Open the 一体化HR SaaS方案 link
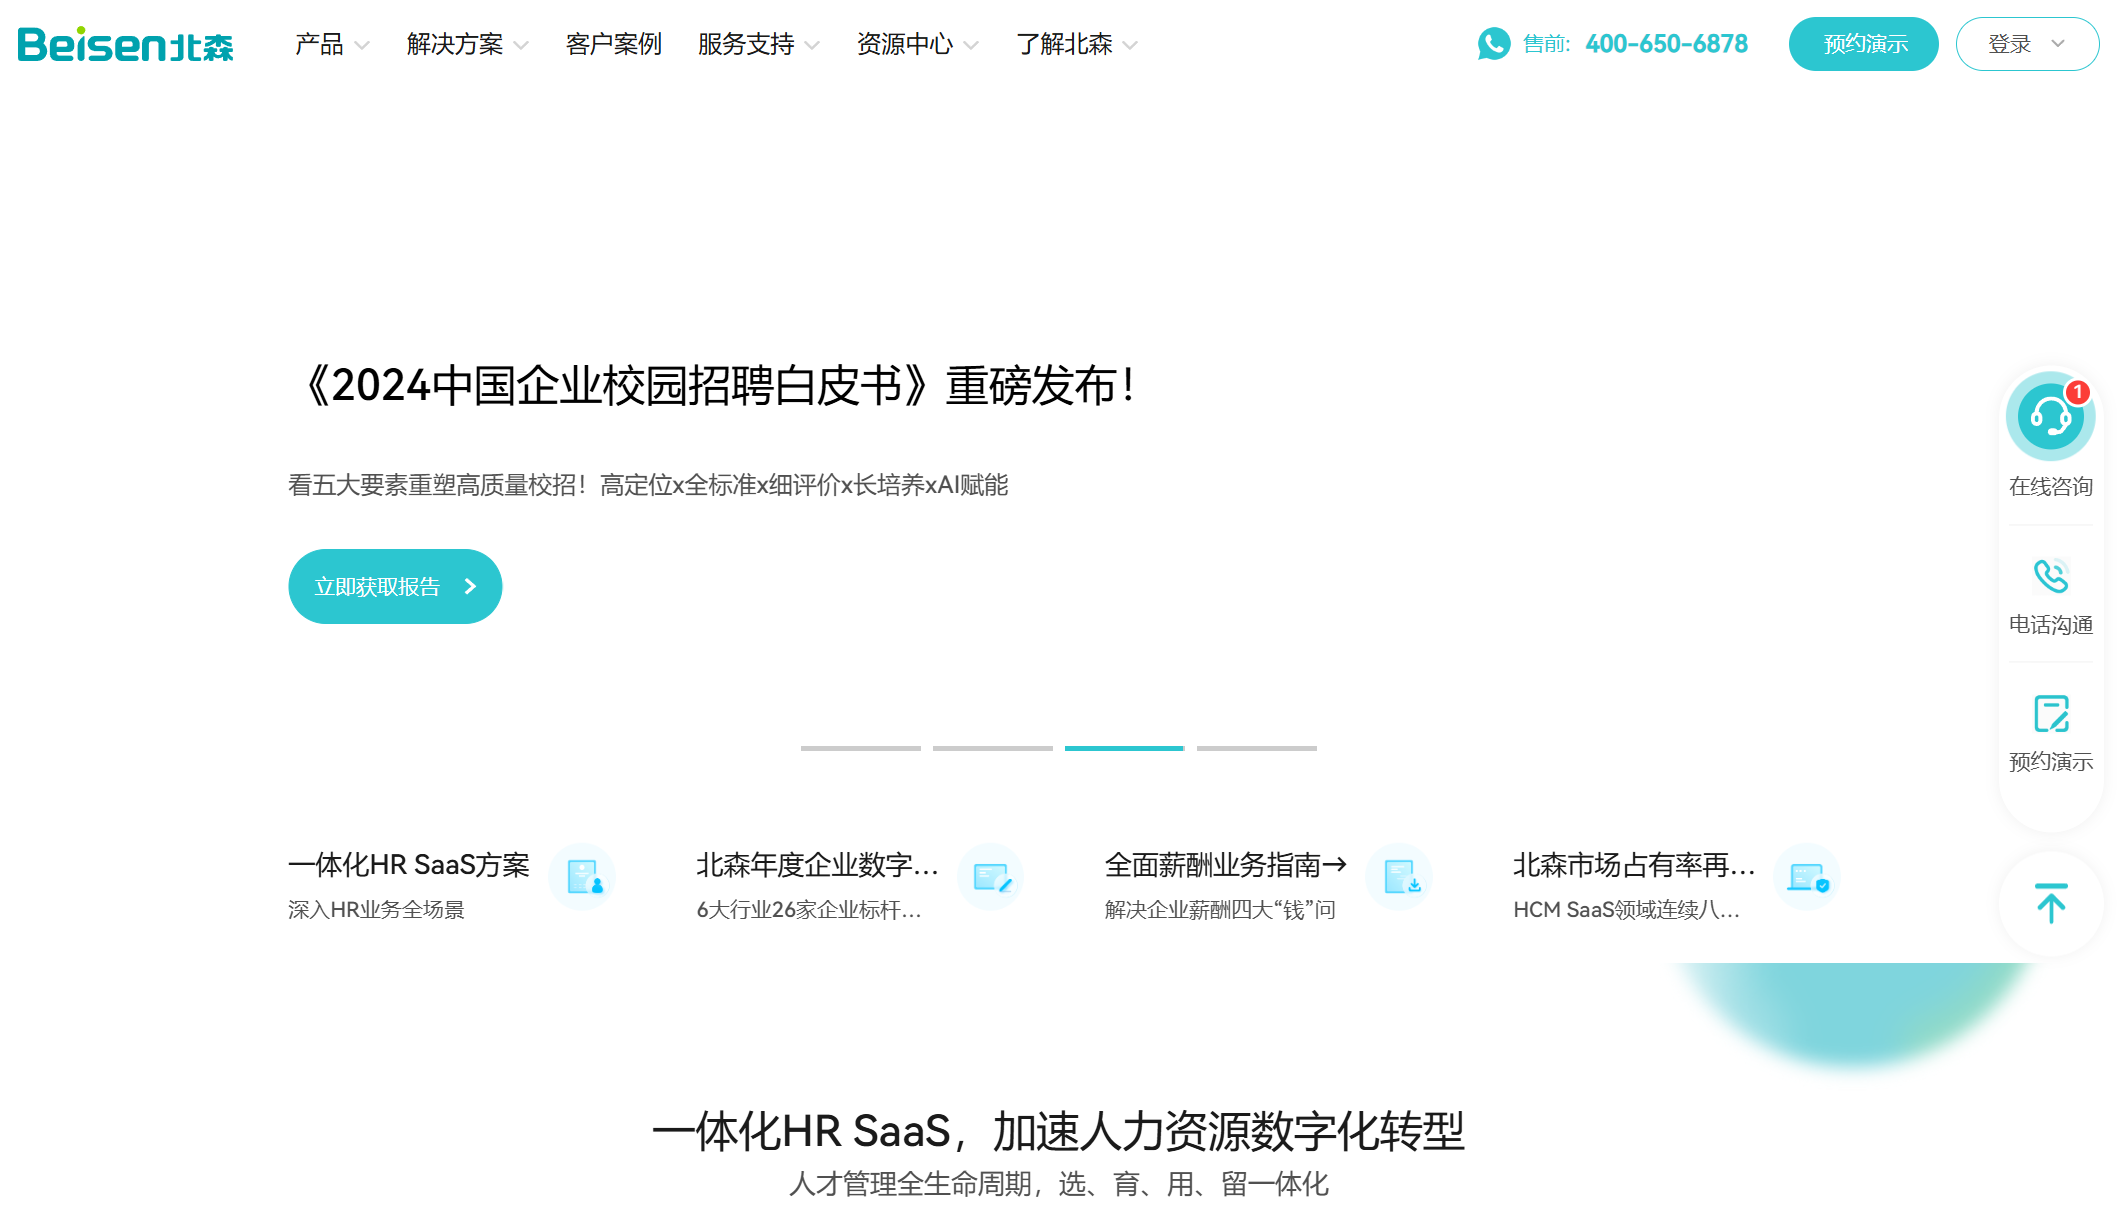The height and width of the screenshot is (1205, 2120). pos(409,865)
